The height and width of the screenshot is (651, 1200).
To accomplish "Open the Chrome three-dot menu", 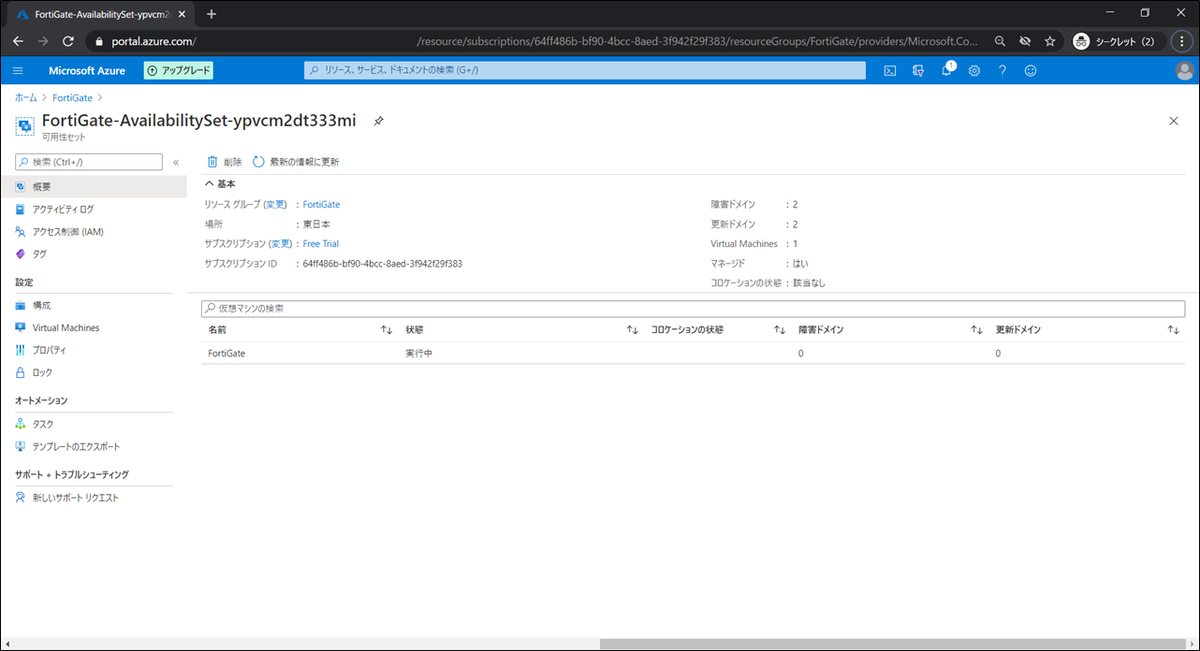I will pos(1182,41).
